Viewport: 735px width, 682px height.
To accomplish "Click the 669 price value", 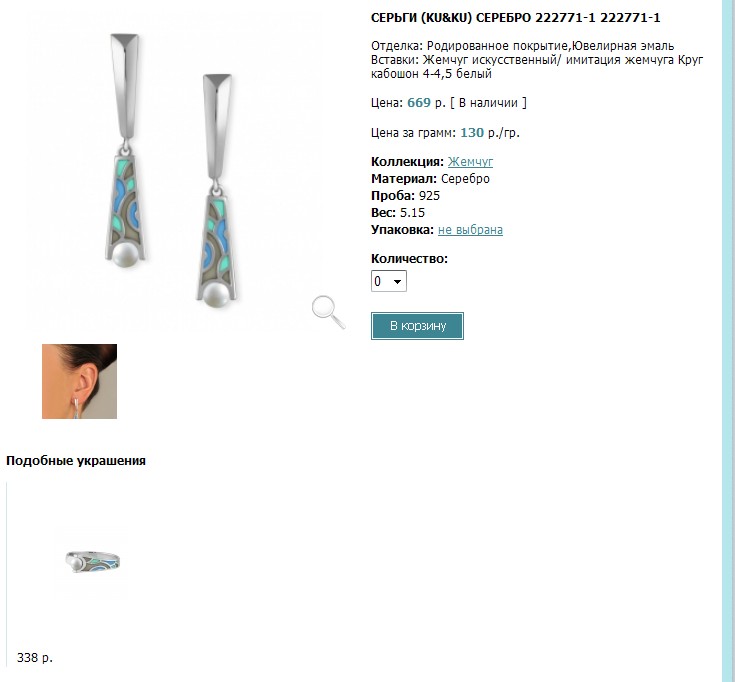I will (x=419, y=103).
